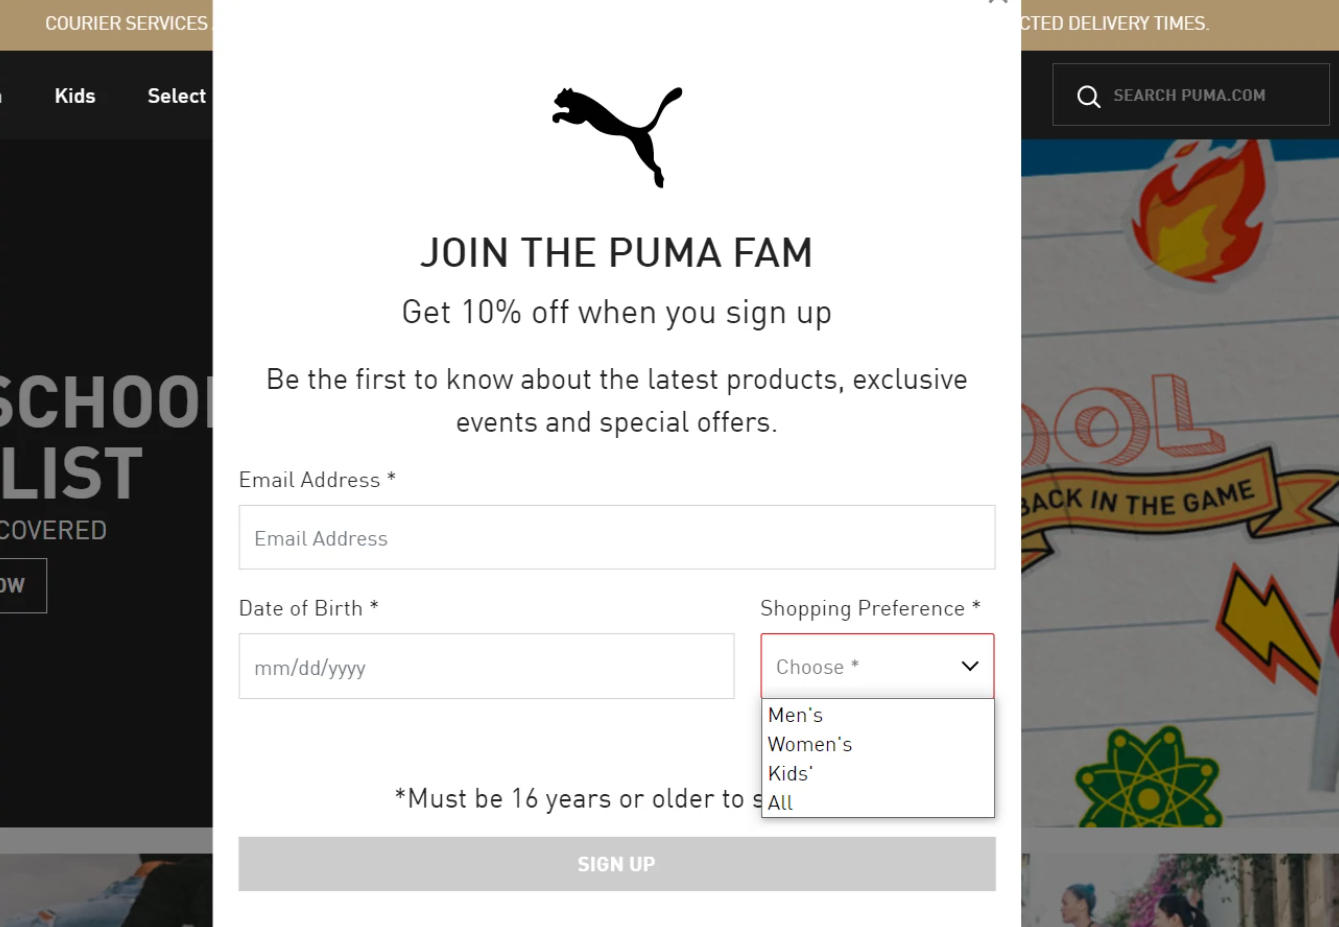
Task: Open the Kids navigation menu
Action: (x=75, y=96)
